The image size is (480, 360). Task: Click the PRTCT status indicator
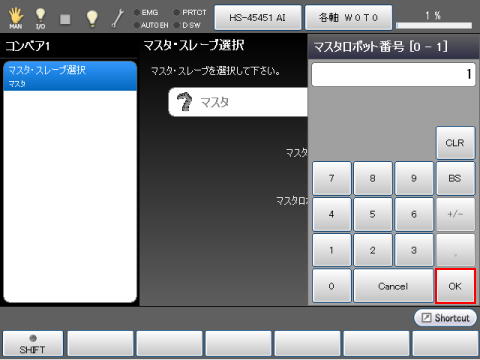point(190,13)
